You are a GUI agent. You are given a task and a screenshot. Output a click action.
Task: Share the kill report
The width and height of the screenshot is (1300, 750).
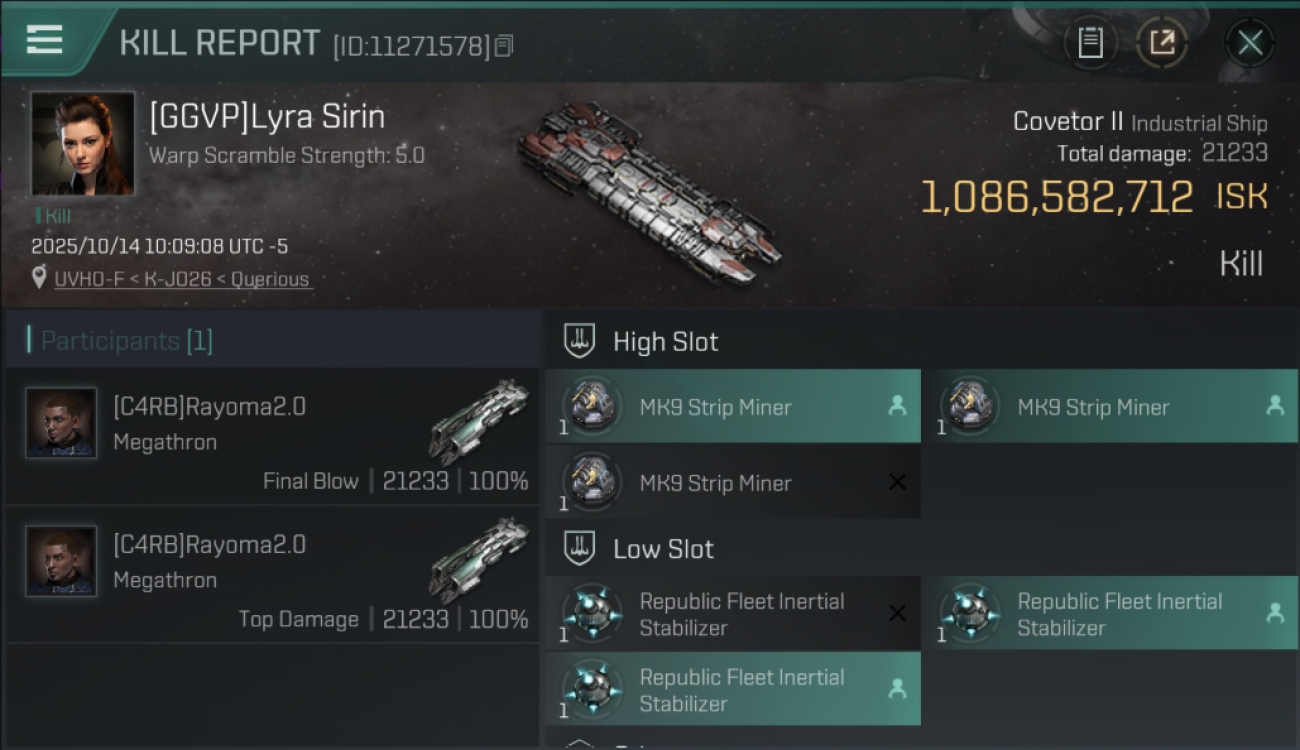click(1162, 42)
